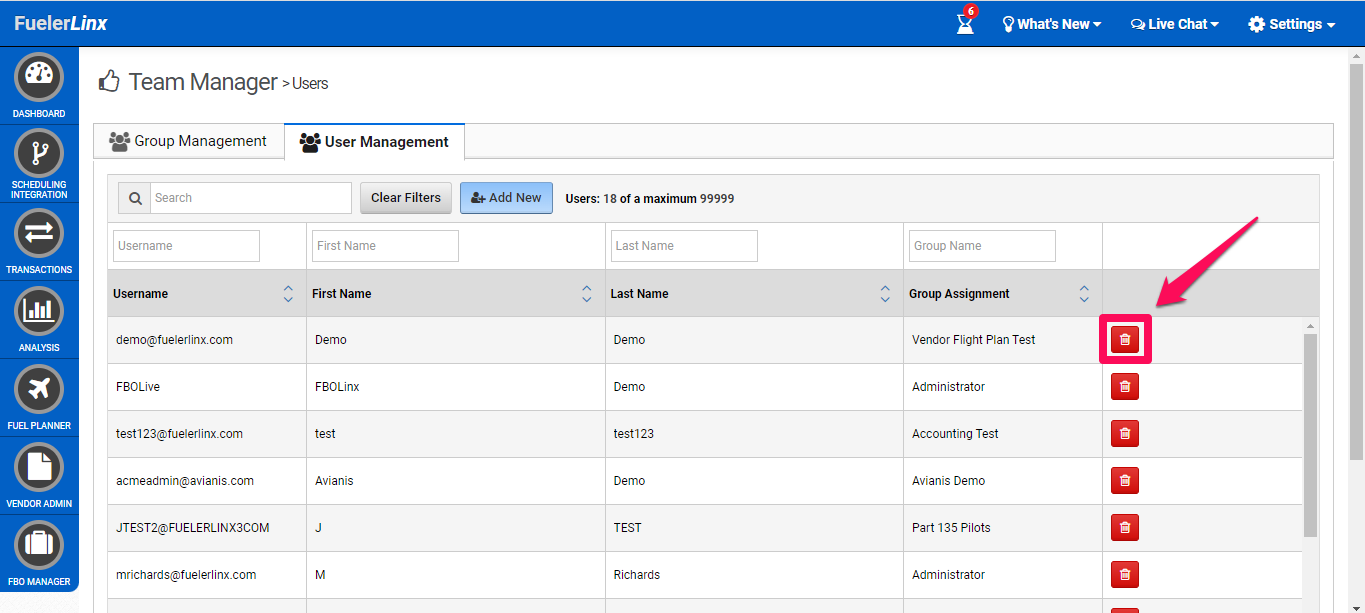Open the Analysis chart icon

[x=39, y=311]
